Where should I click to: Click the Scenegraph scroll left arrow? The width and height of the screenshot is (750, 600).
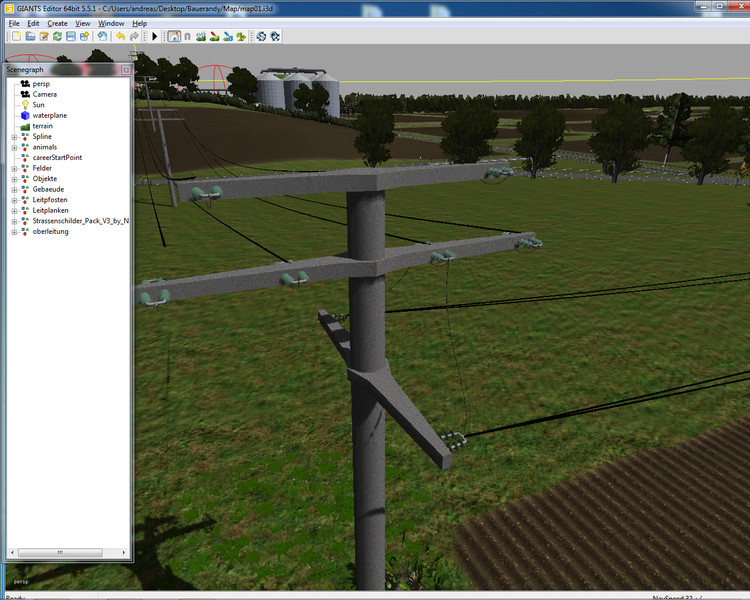[12, 552]
